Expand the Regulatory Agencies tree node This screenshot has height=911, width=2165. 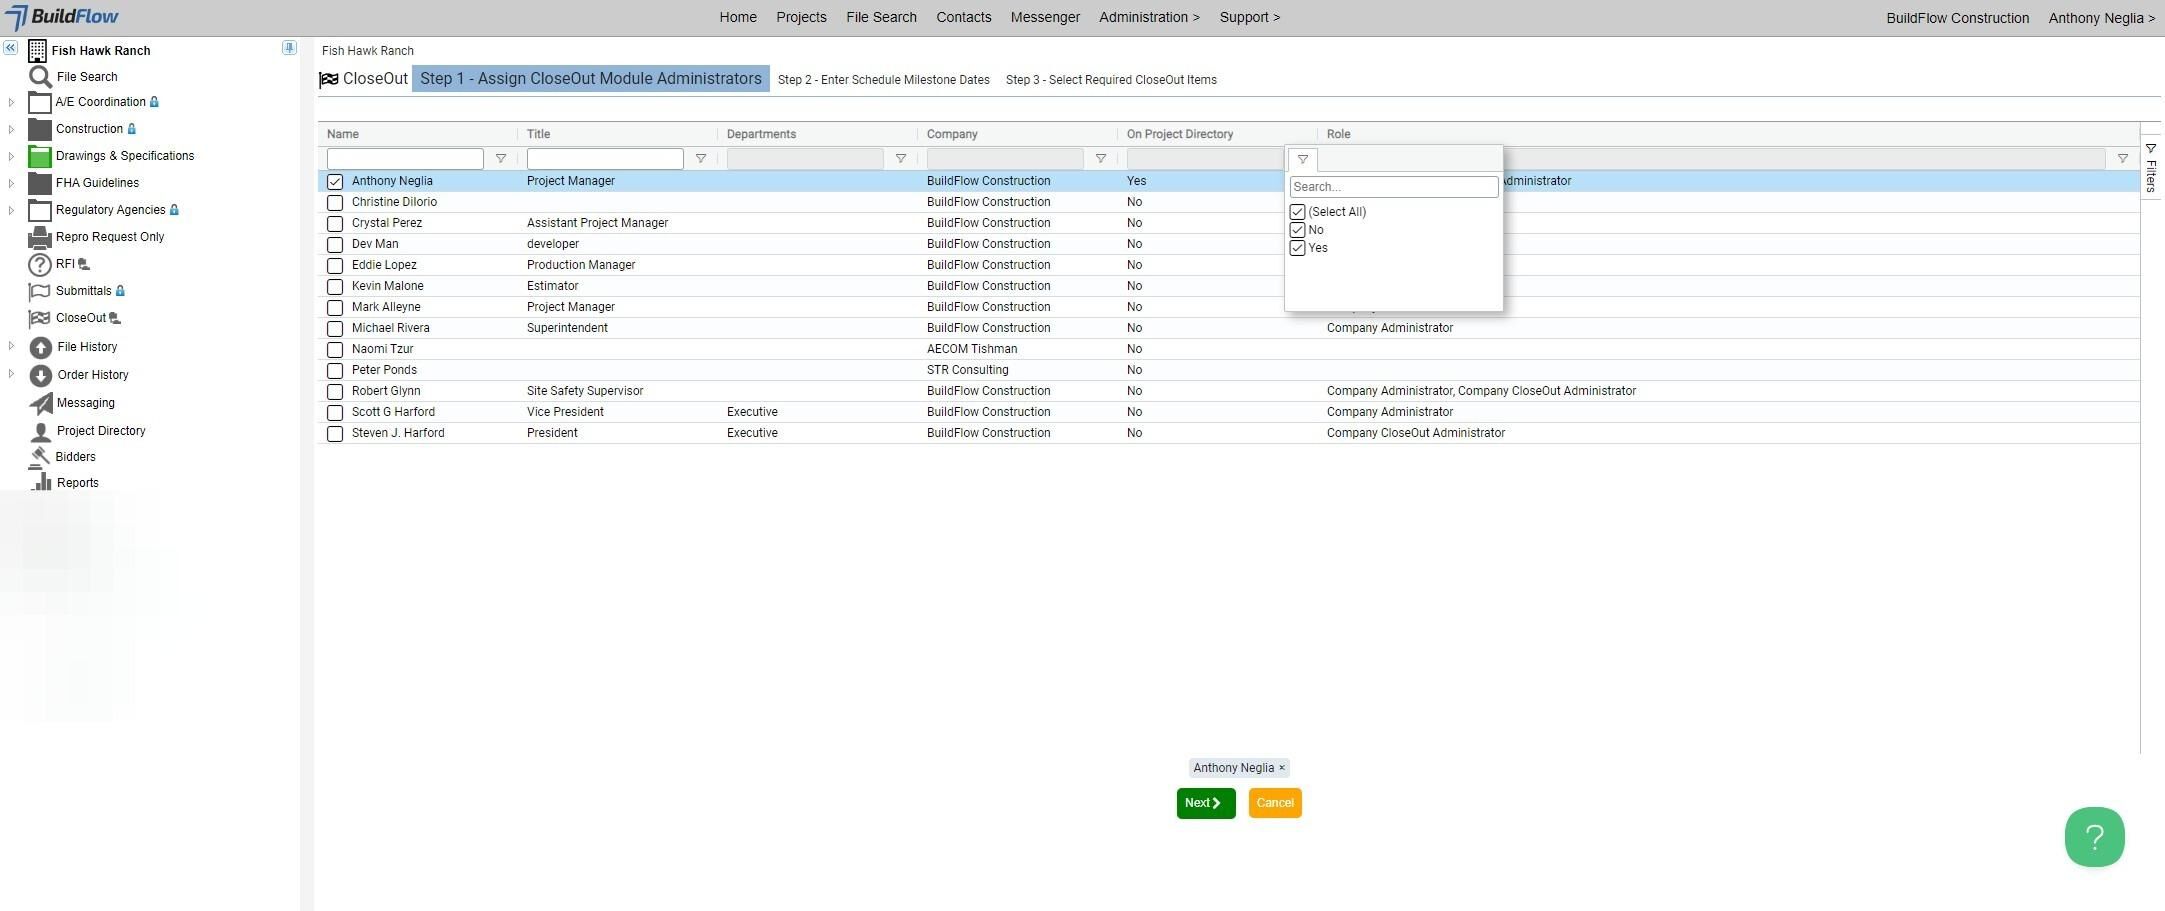(x=11, y=210)
